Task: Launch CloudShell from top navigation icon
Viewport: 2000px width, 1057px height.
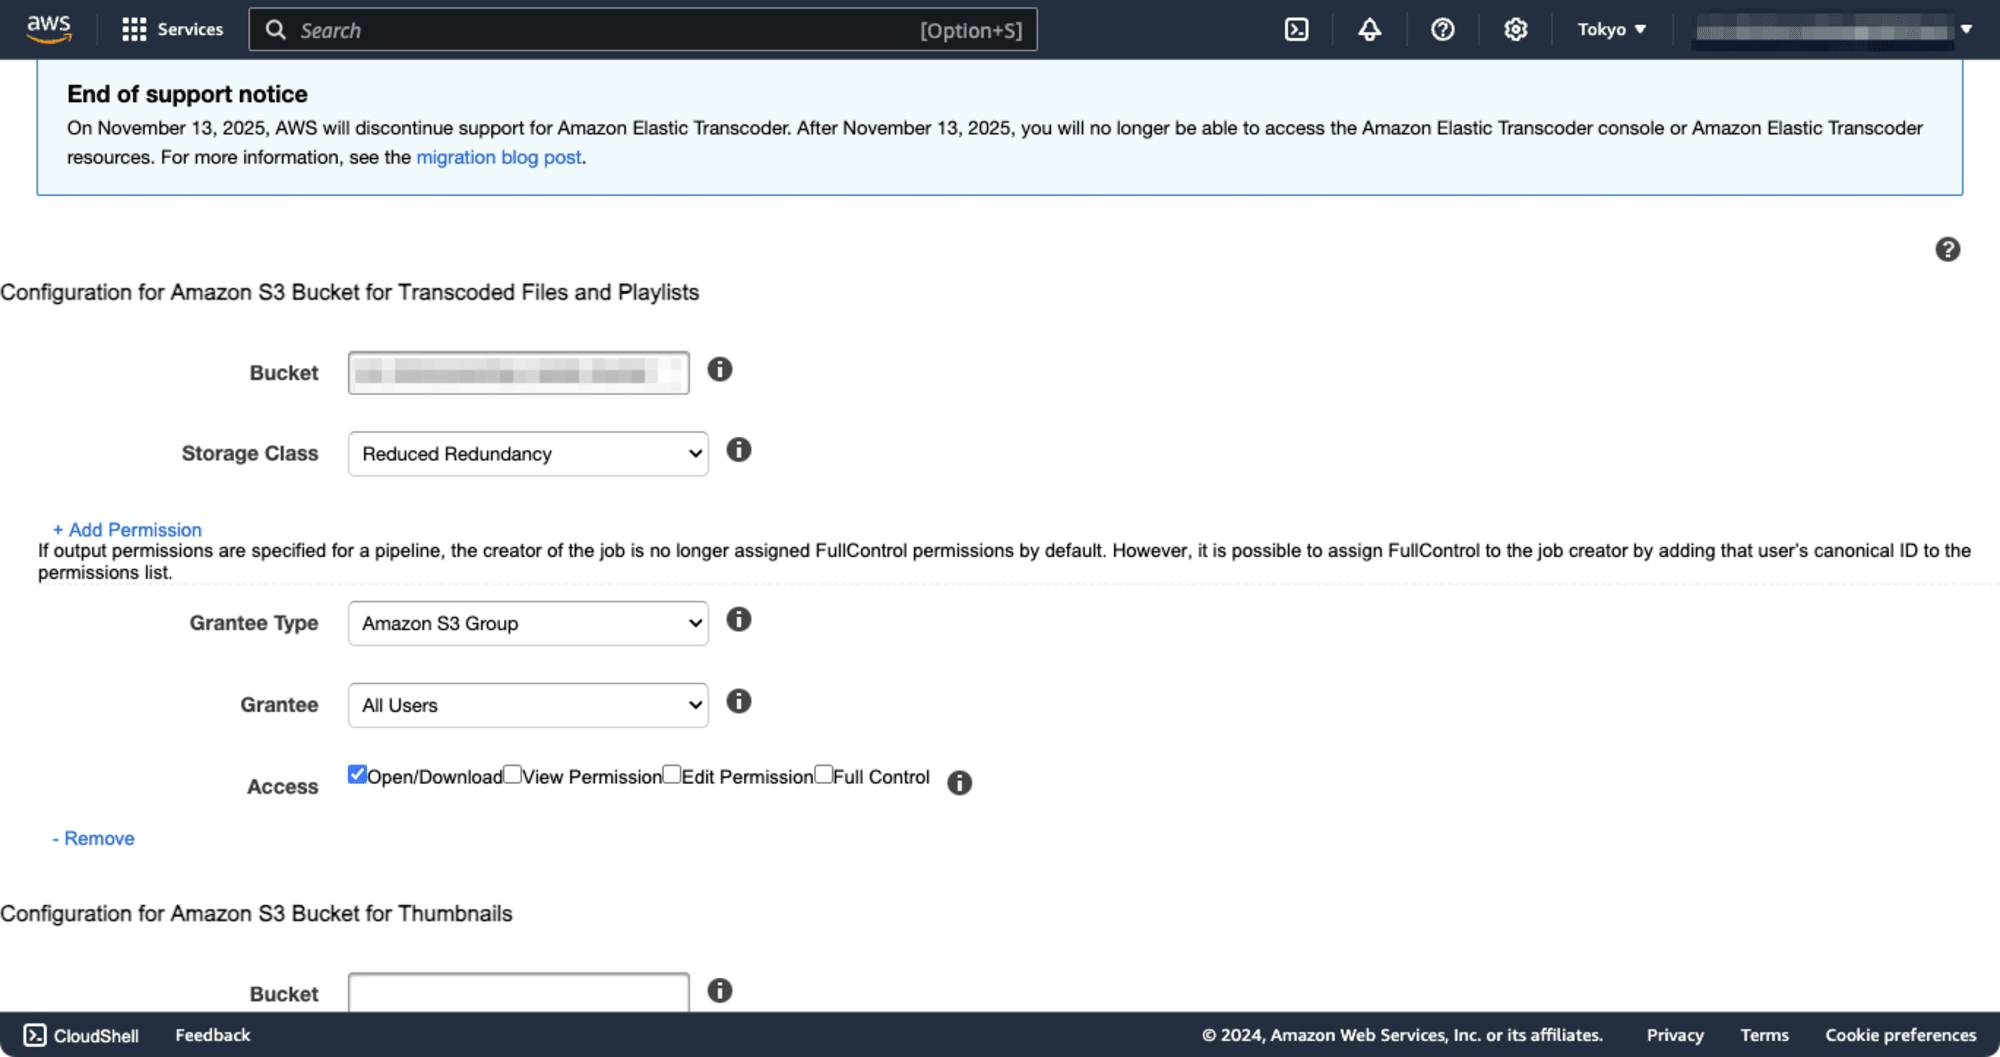Action: click(x=1296, y=29)
